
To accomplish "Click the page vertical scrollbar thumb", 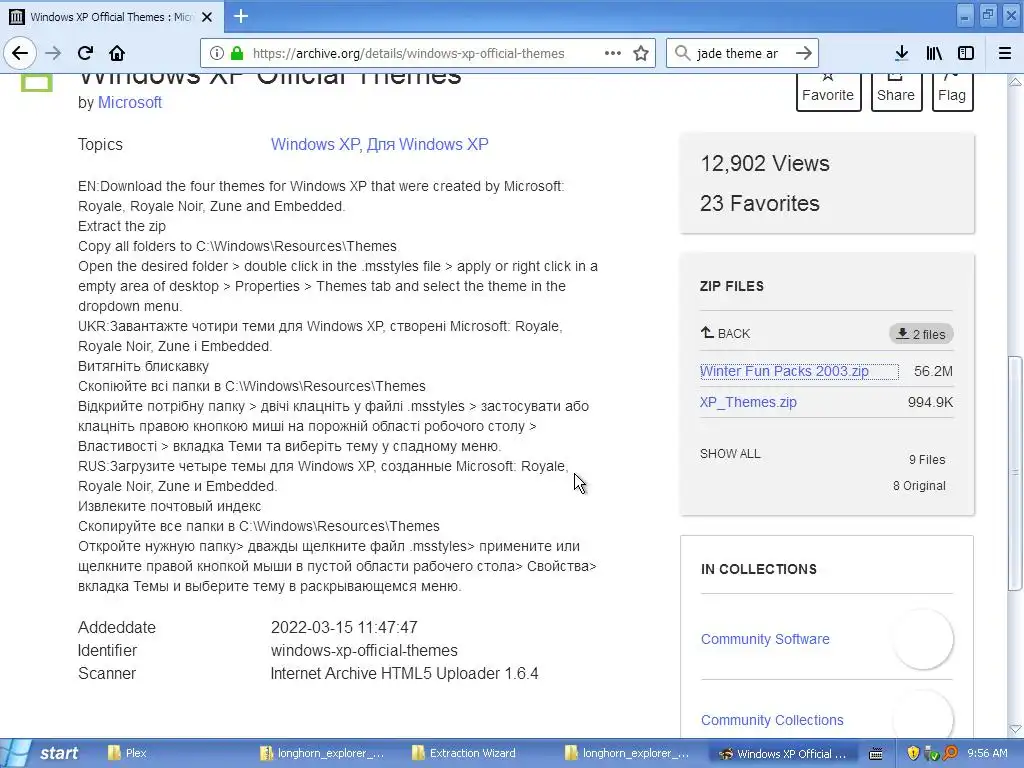I will 1015,473.
